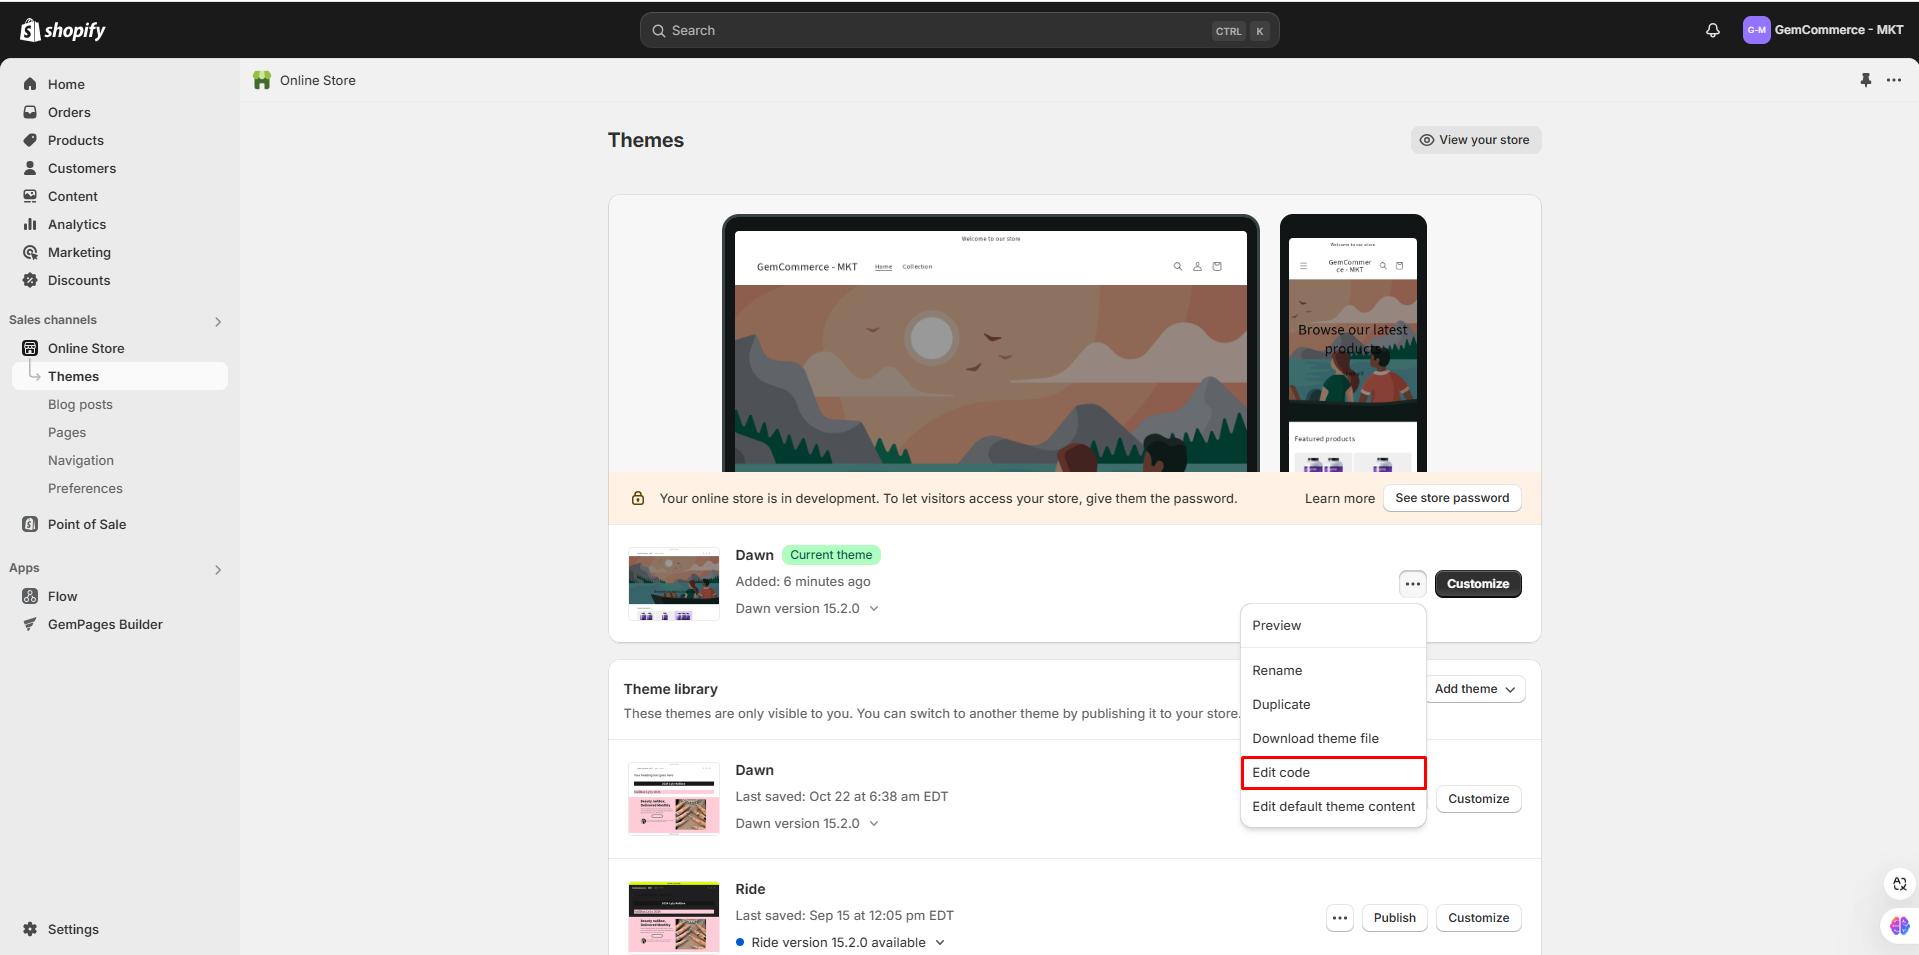Click the current Dawn theme actions button
Image resolution: width=1919 pixels, height=955 pixels.
[x=1412, y=584]
